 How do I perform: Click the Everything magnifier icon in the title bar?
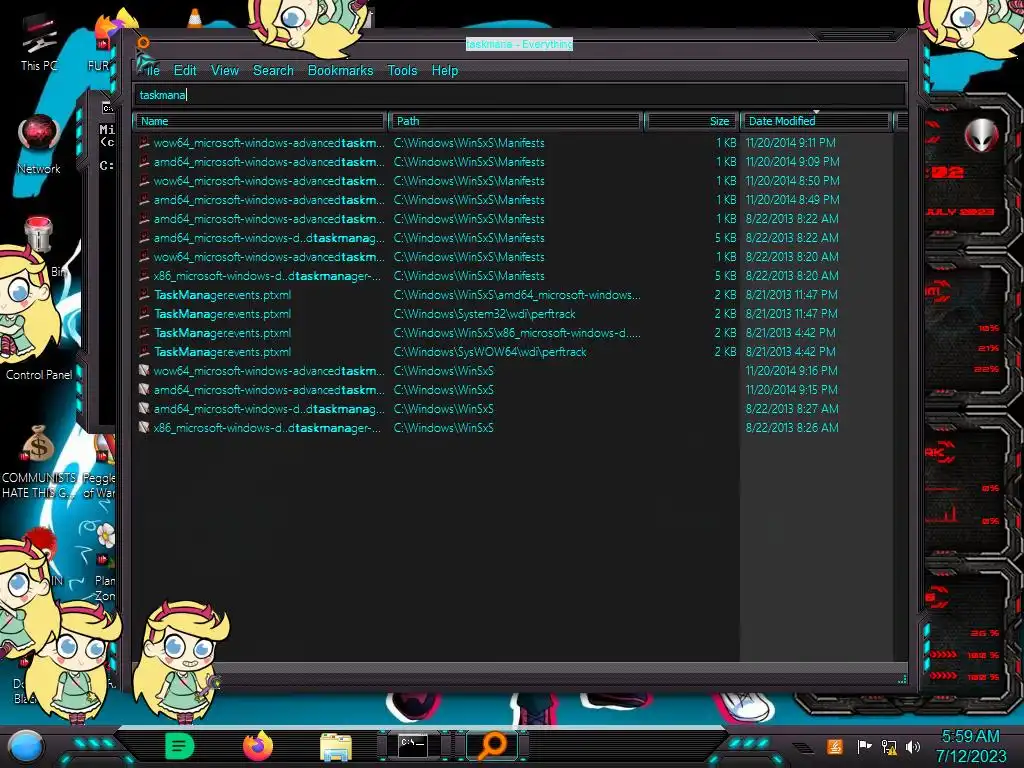pos(143,44)
